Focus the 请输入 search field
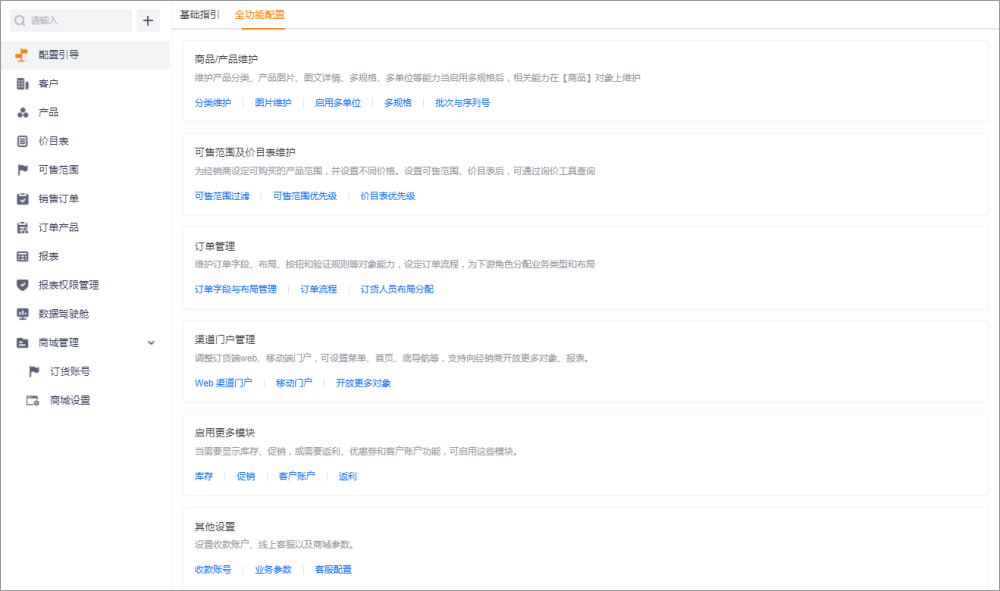 71,20
